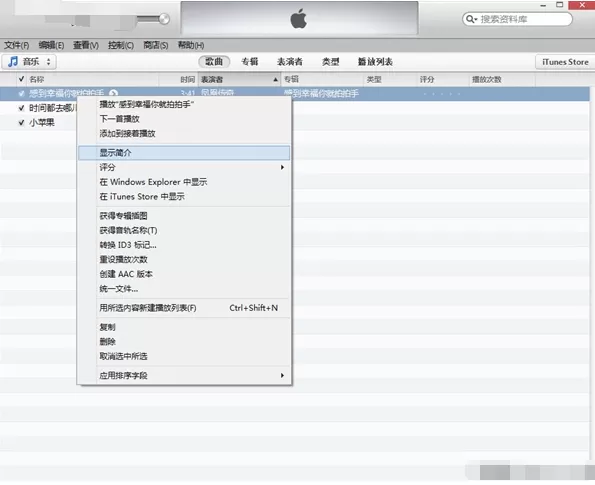
Task: Choose 在 iTunes Store 中显示
Action: [x=184, y=197]
